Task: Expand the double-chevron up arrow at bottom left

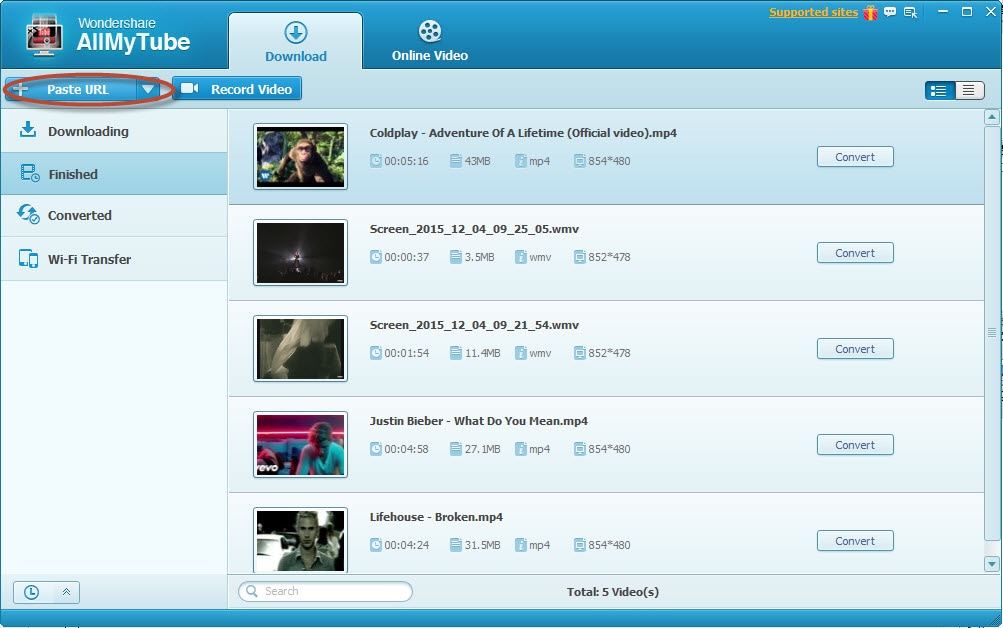Action: pyautogui.click(x=66, y=592)
